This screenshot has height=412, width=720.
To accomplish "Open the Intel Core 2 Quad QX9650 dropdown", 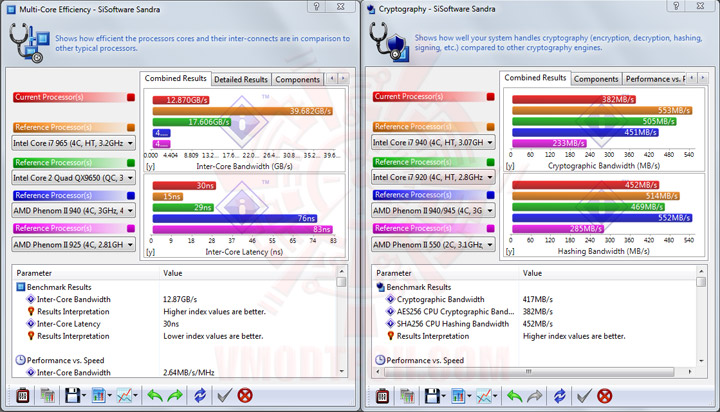I will point(73,178).
